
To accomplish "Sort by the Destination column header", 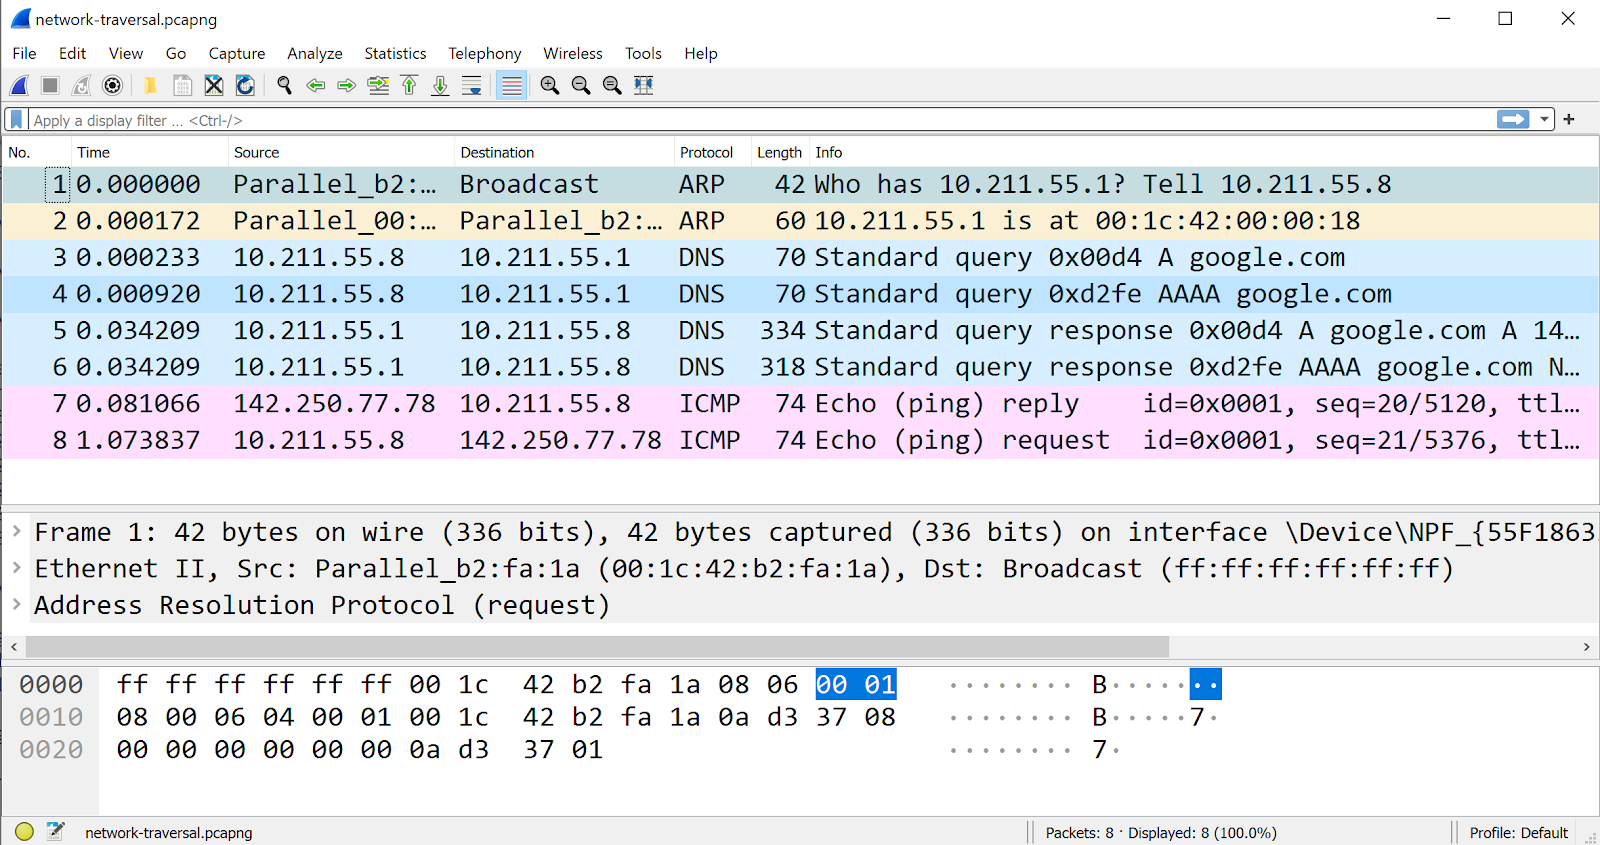I will coord(564,152).
